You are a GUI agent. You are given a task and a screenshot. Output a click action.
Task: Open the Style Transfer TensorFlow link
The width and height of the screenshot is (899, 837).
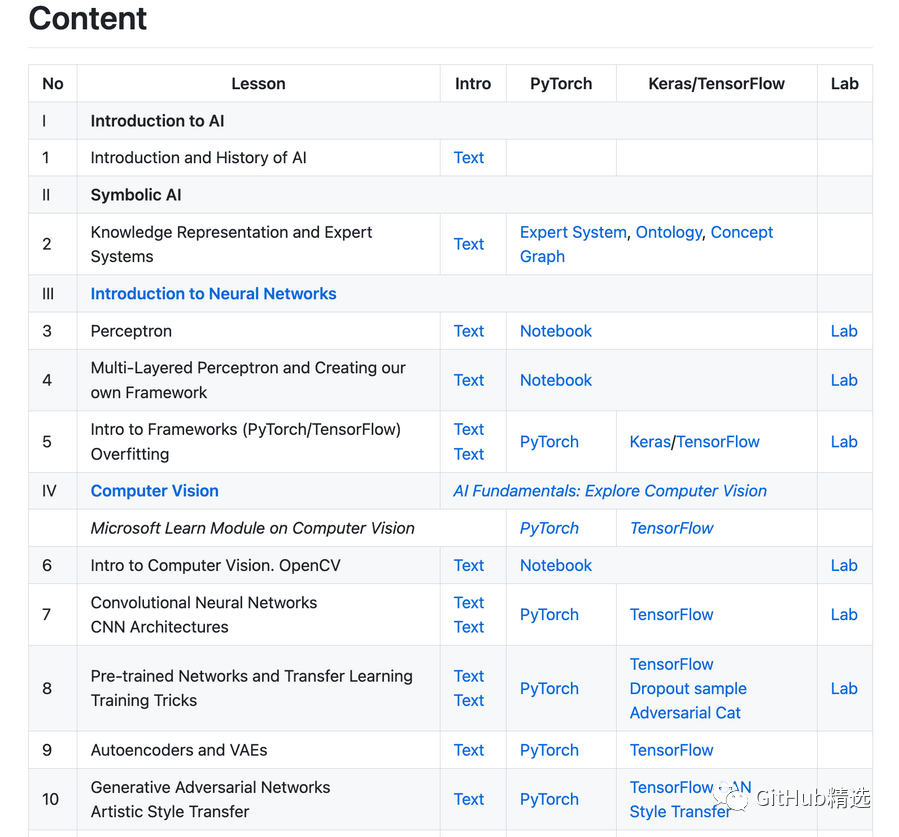tap(680, 812)
